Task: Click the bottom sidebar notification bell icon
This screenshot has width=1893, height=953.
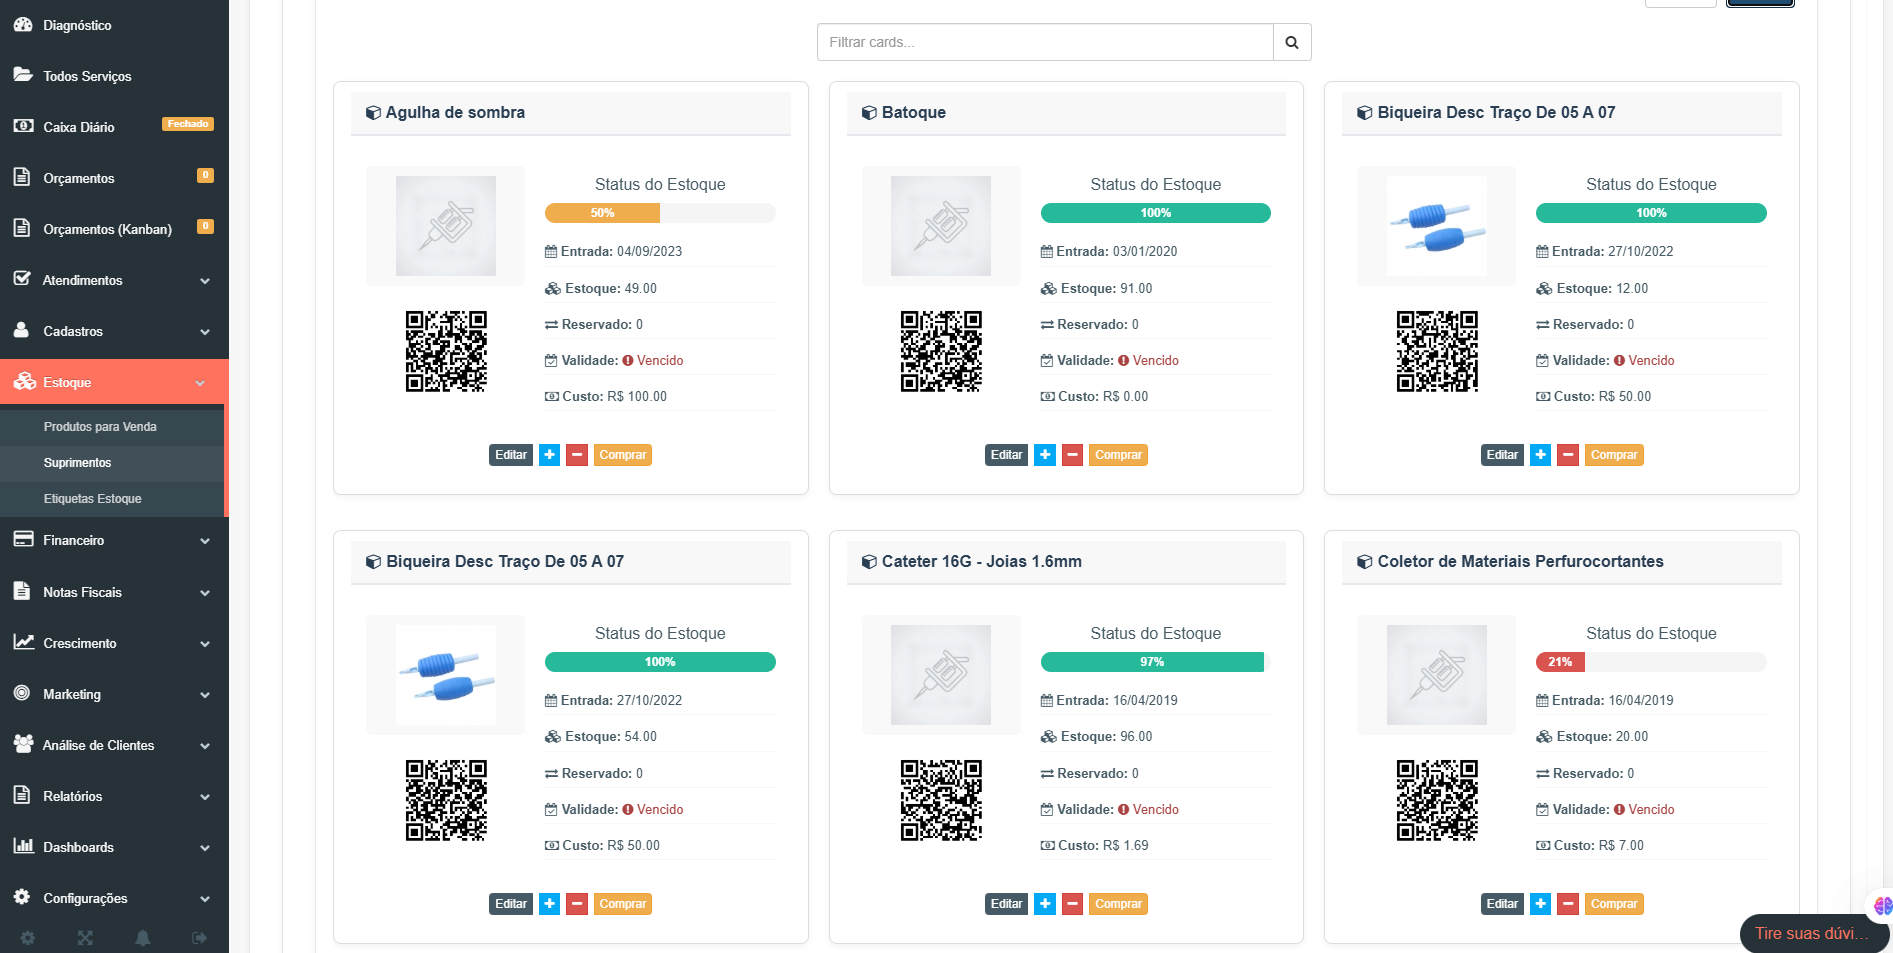Action: click(143, 938)
